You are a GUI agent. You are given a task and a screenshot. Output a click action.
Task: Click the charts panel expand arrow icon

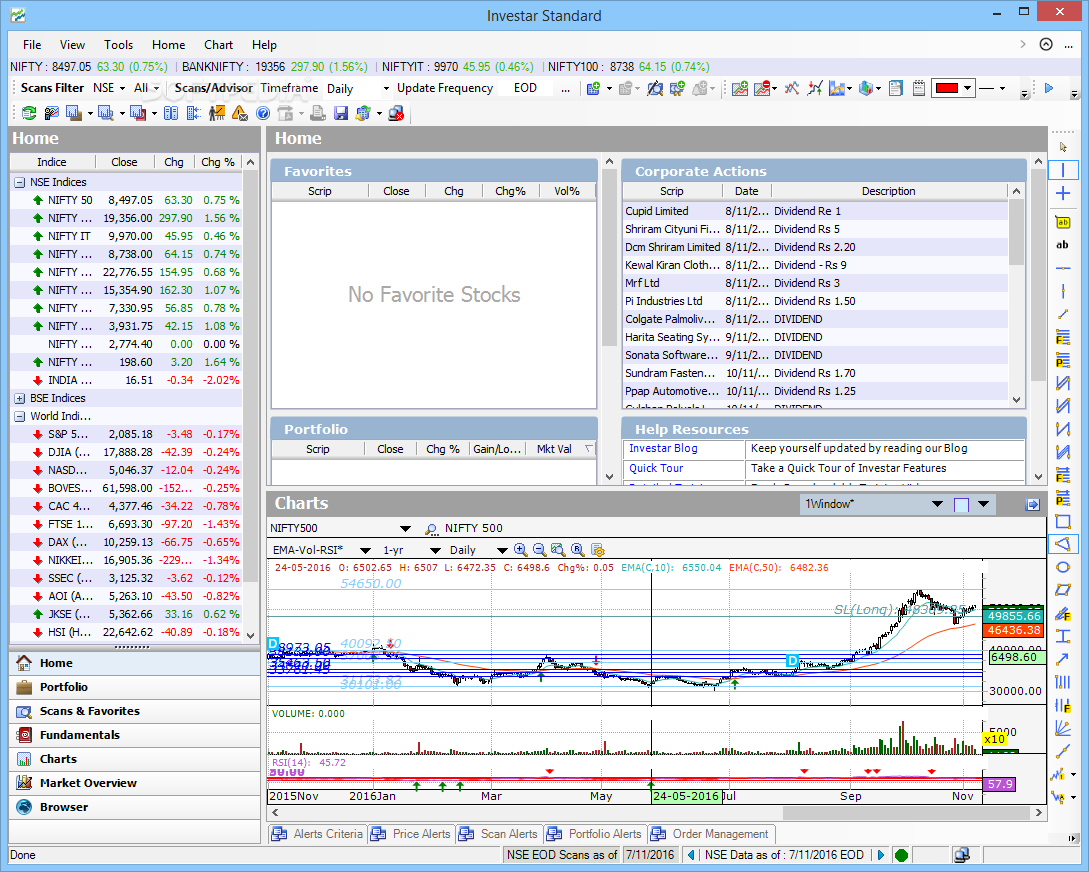click(x=1033, y=505)
